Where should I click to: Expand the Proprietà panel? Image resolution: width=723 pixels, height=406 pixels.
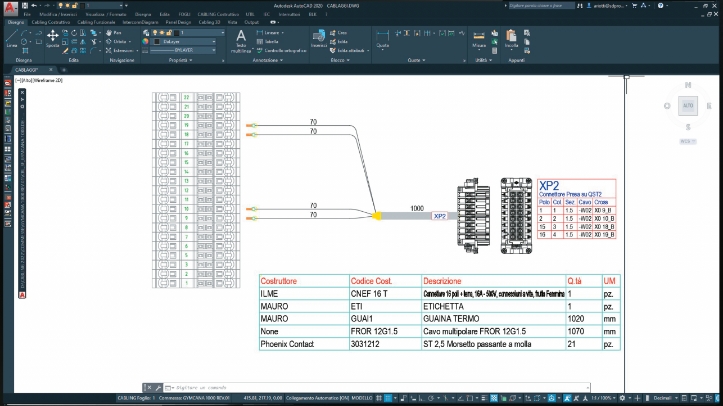click(180, 60)
